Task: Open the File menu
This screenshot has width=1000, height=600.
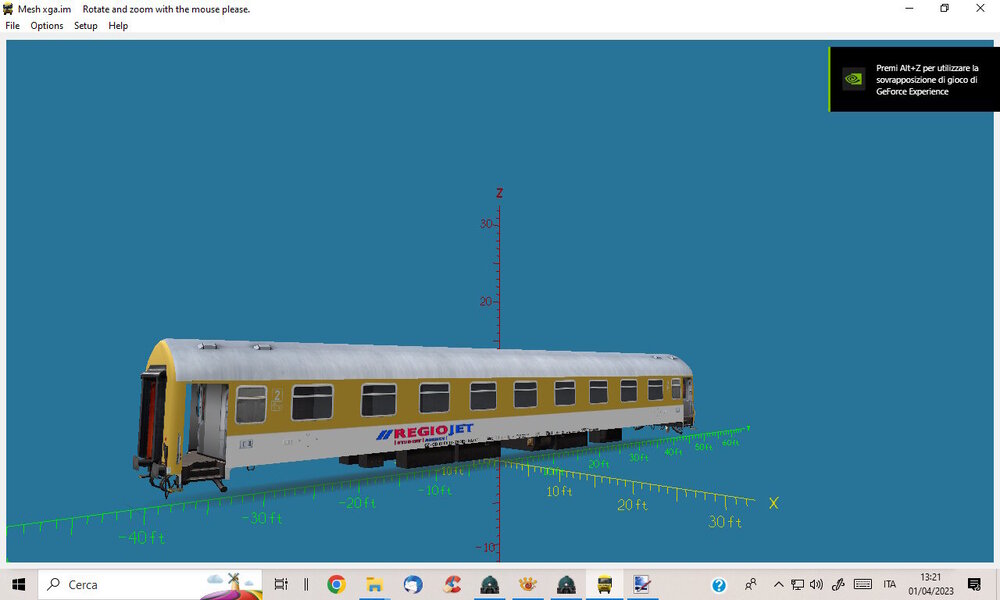Action: [x=12, y=26]
